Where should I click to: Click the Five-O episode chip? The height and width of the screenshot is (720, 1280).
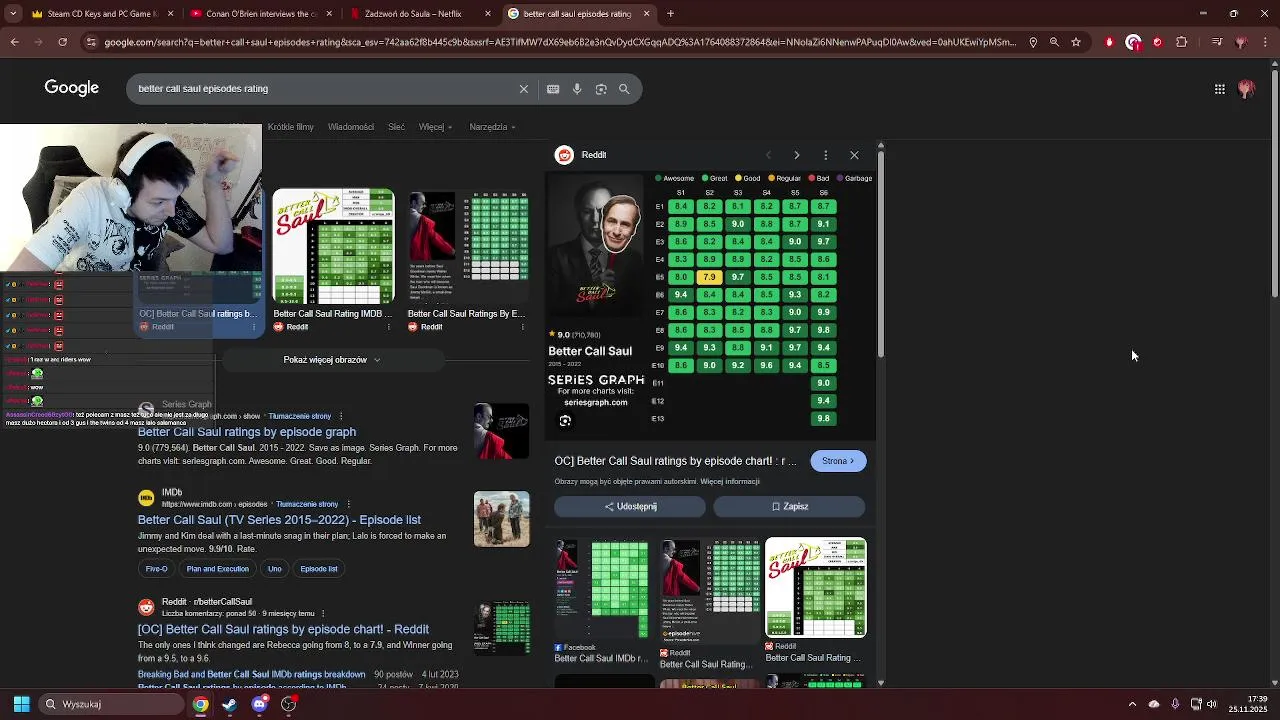coord(156,569)
